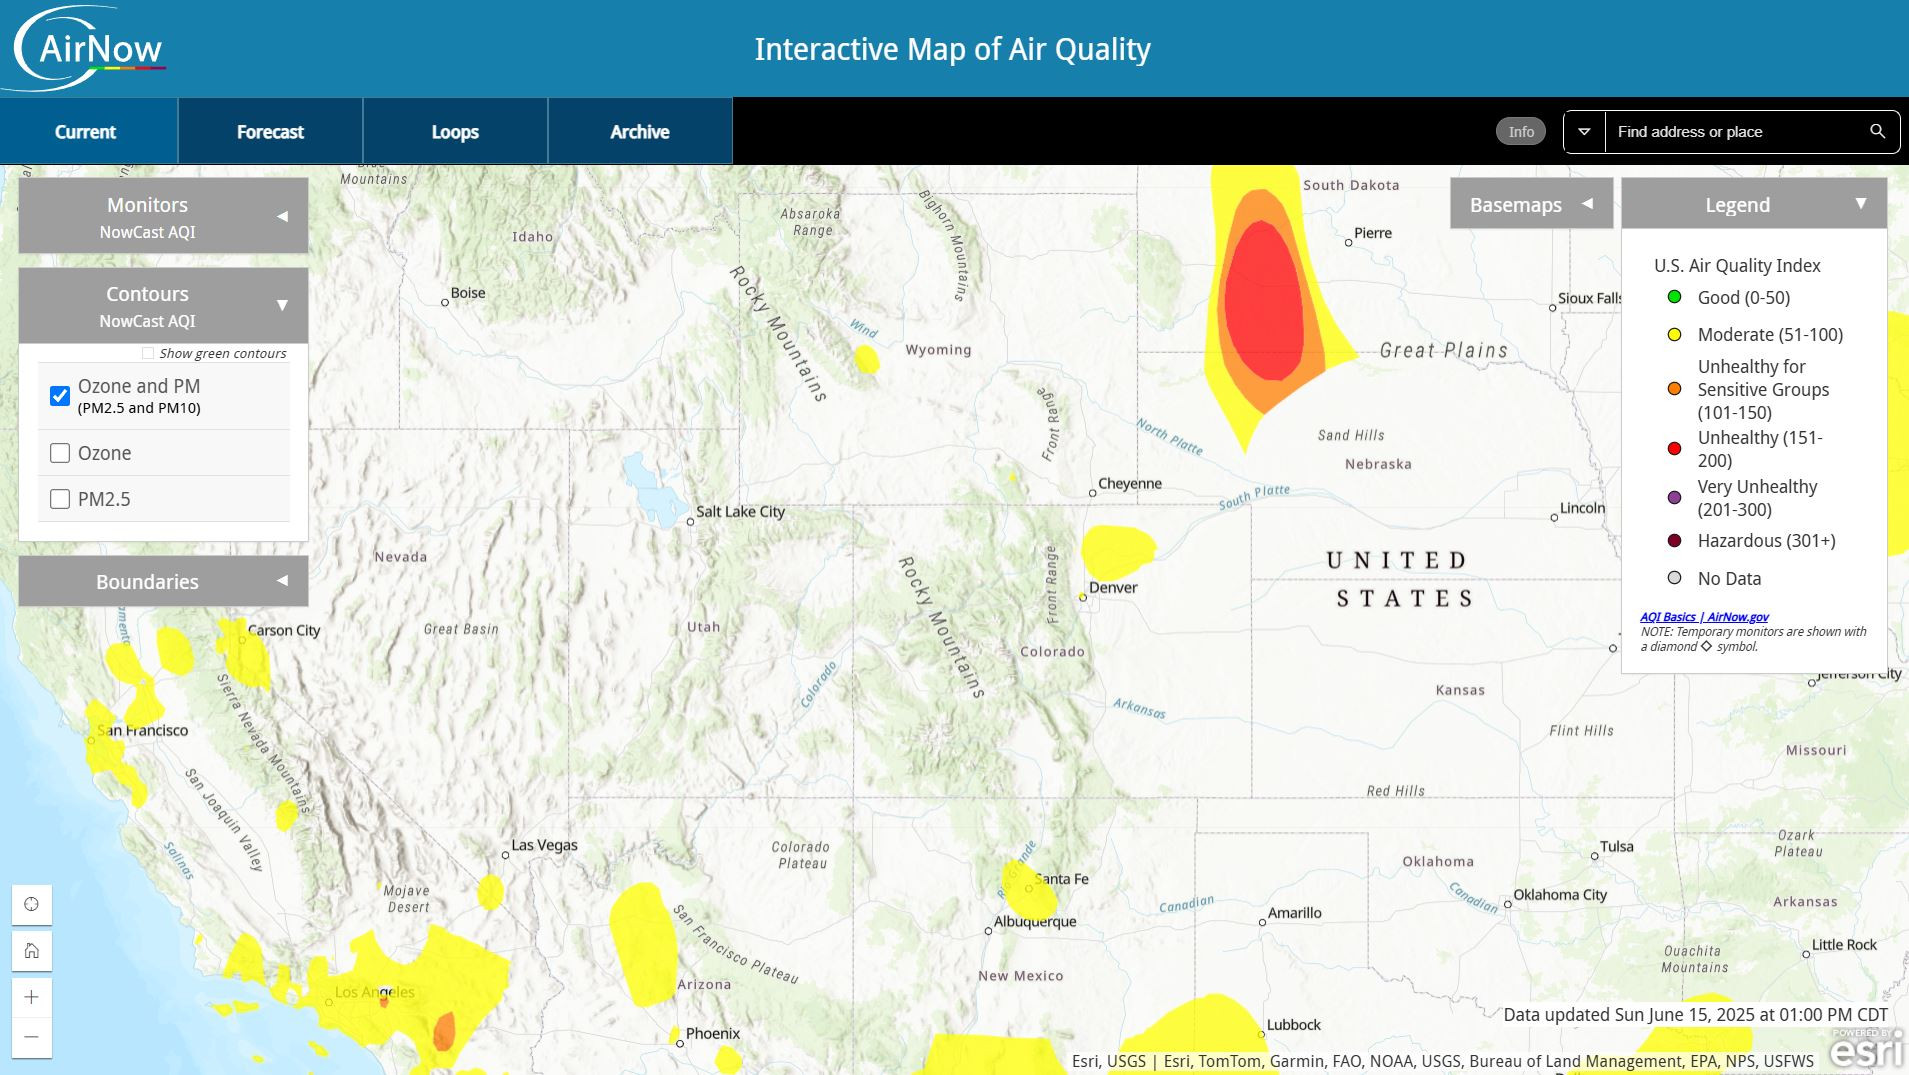Click the Boise city marker

tap(445, 302)
